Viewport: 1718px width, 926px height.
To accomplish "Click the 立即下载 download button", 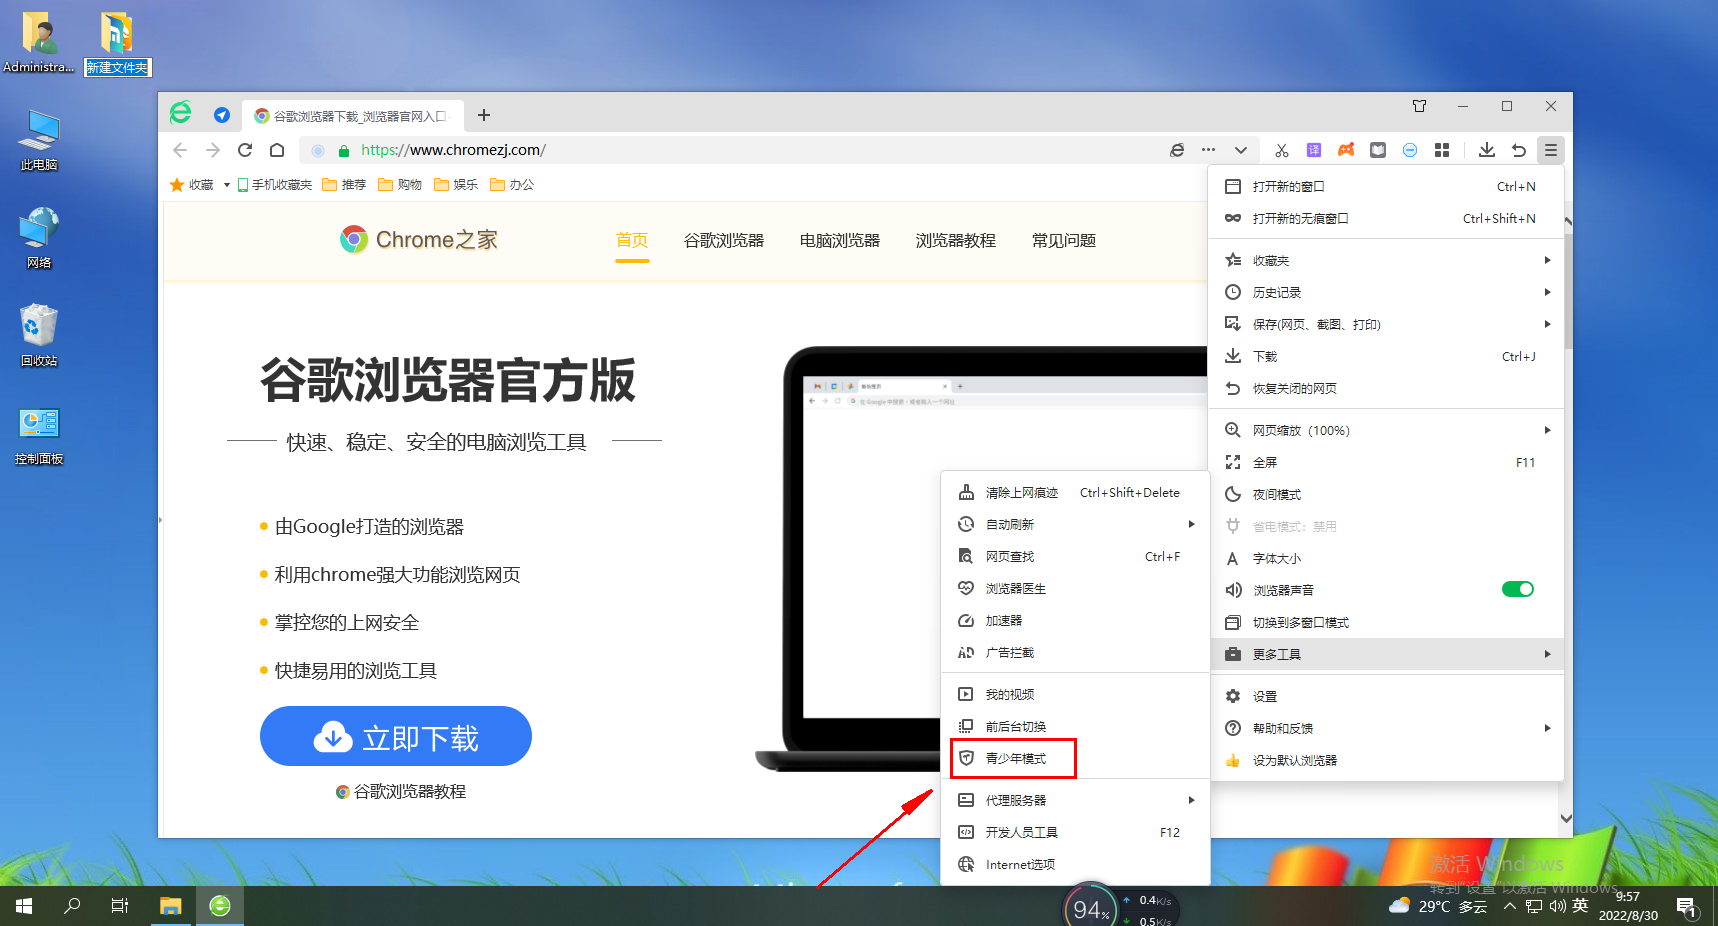I will click(x=396, y=736).
